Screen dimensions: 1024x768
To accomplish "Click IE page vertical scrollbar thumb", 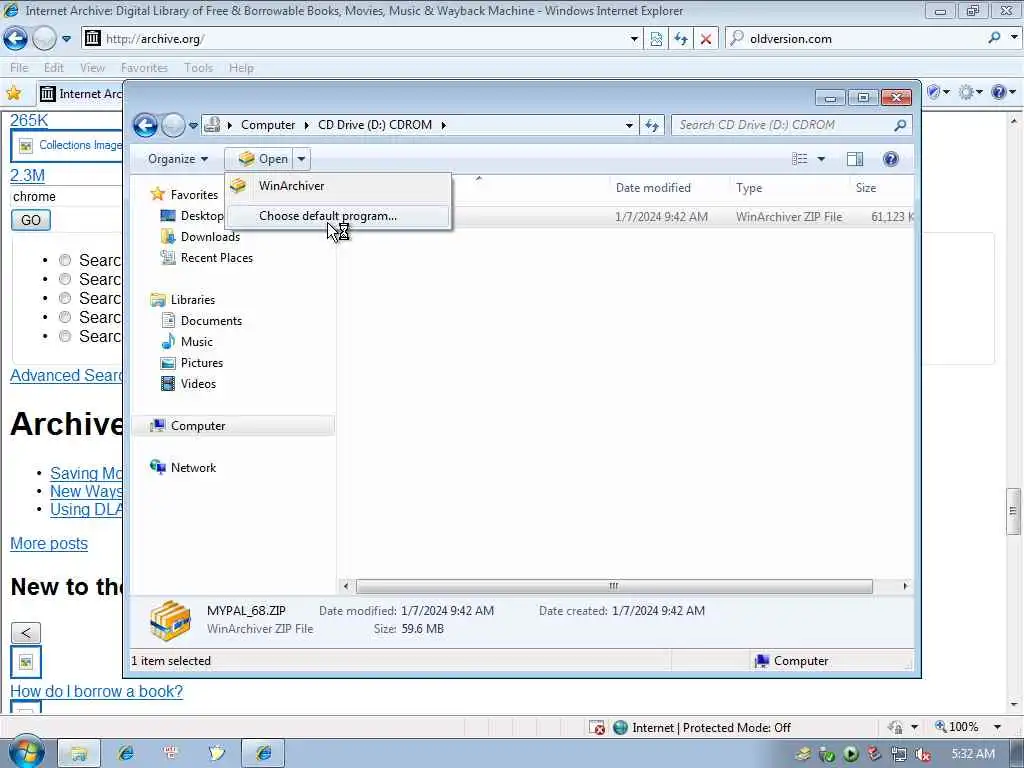I will coord(1014,511).
